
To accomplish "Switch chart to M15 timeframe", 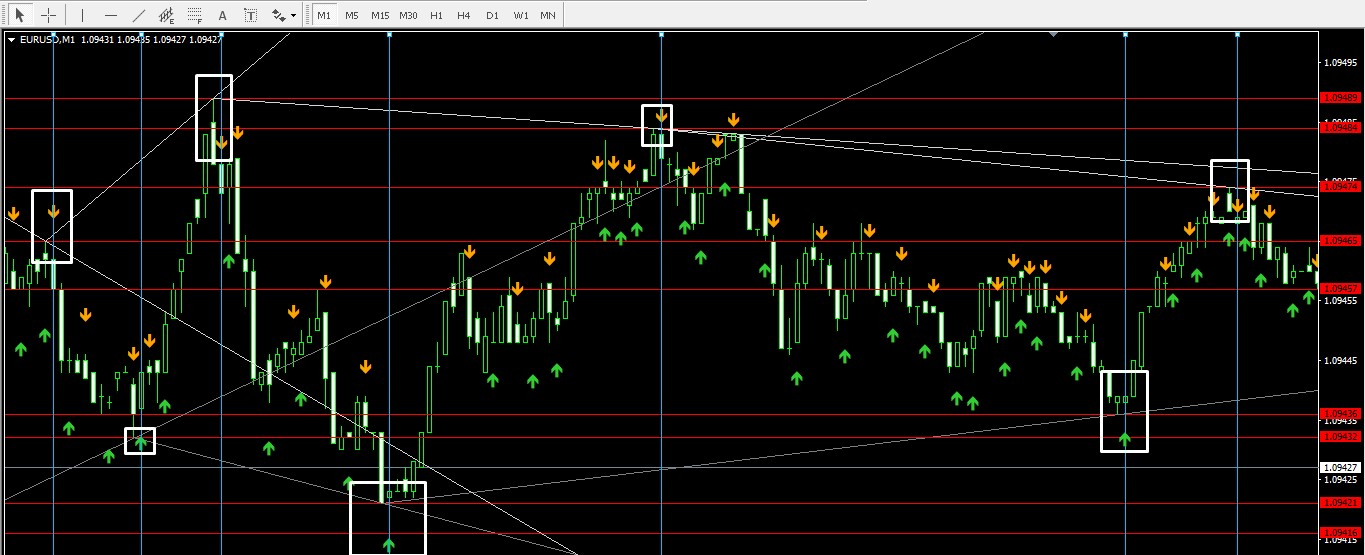I will tap(380, 15).
